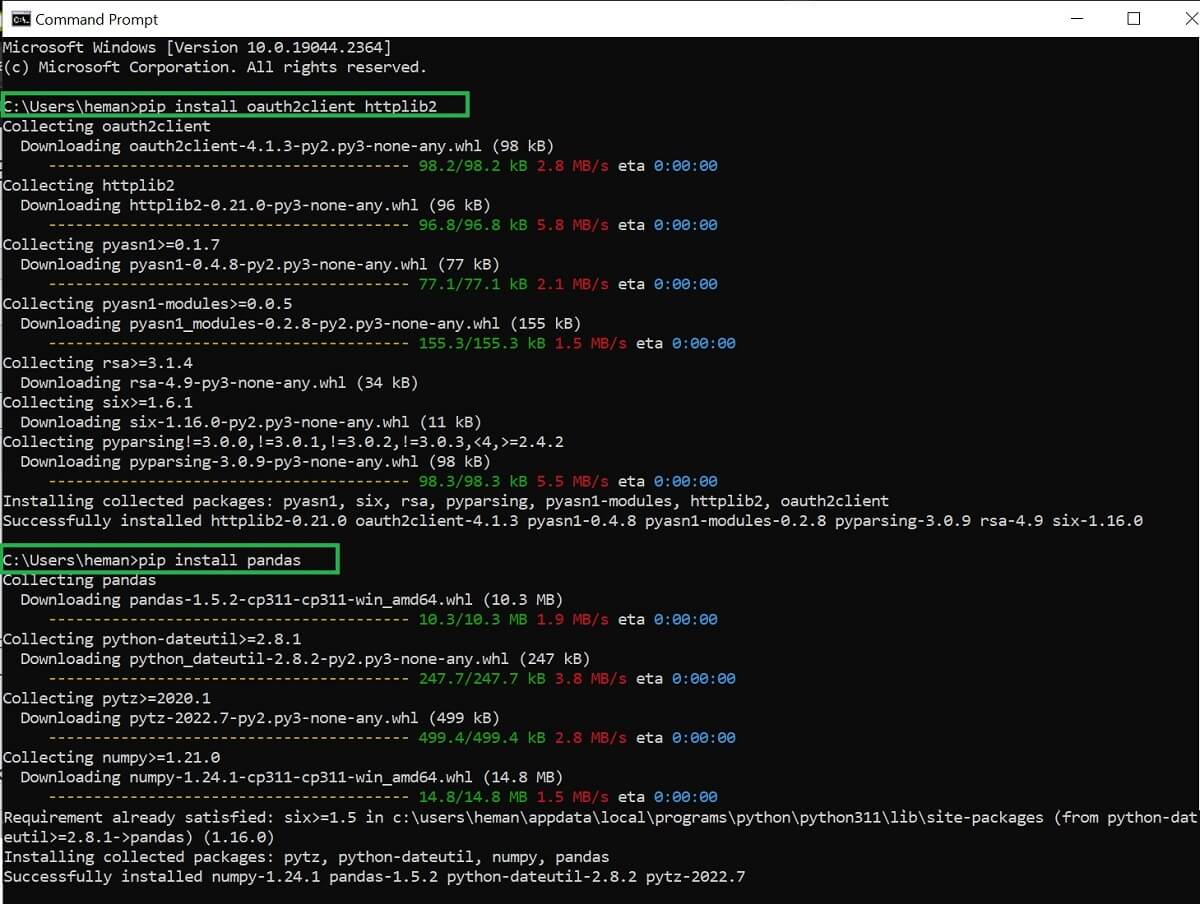The height and width of the screenshot is (904, 1200).
Task: Click the pyasn1_modules-0.2.8 wheel download line
Action: click(x=300, y=323)
